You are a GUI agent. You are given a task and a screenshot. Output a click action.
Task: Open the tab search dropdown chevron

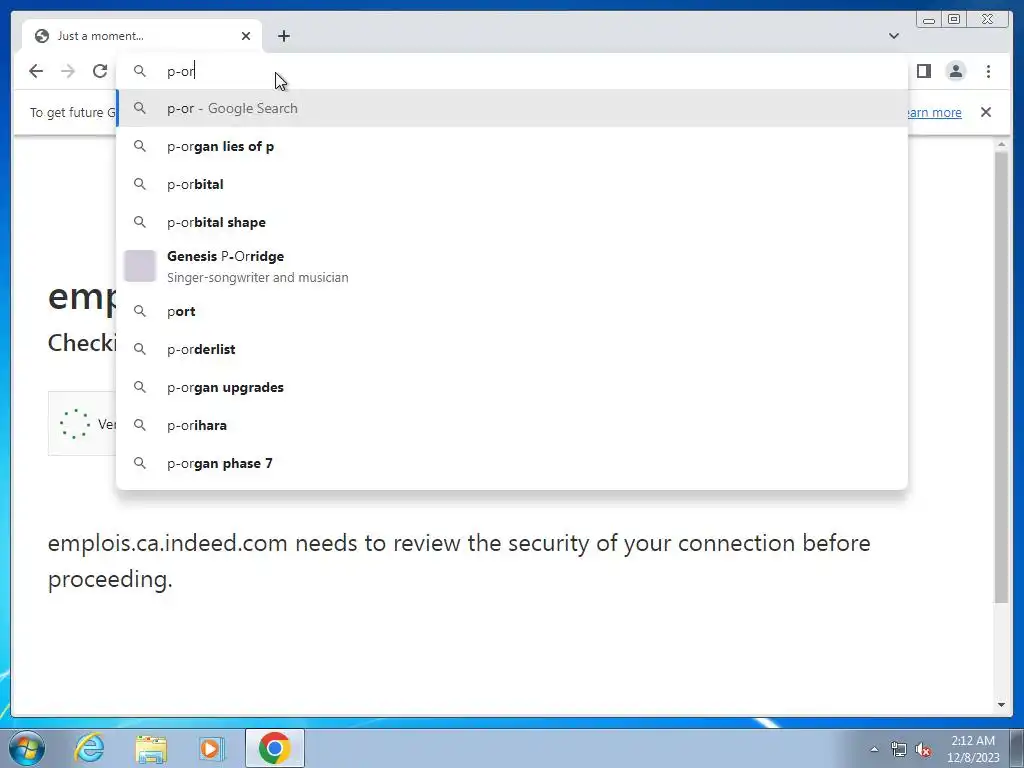point(893,36)
